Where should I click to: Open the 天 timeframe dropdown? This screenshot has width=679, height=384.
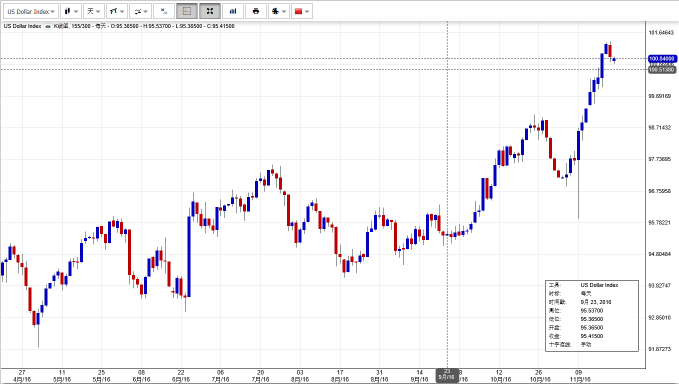94,11
